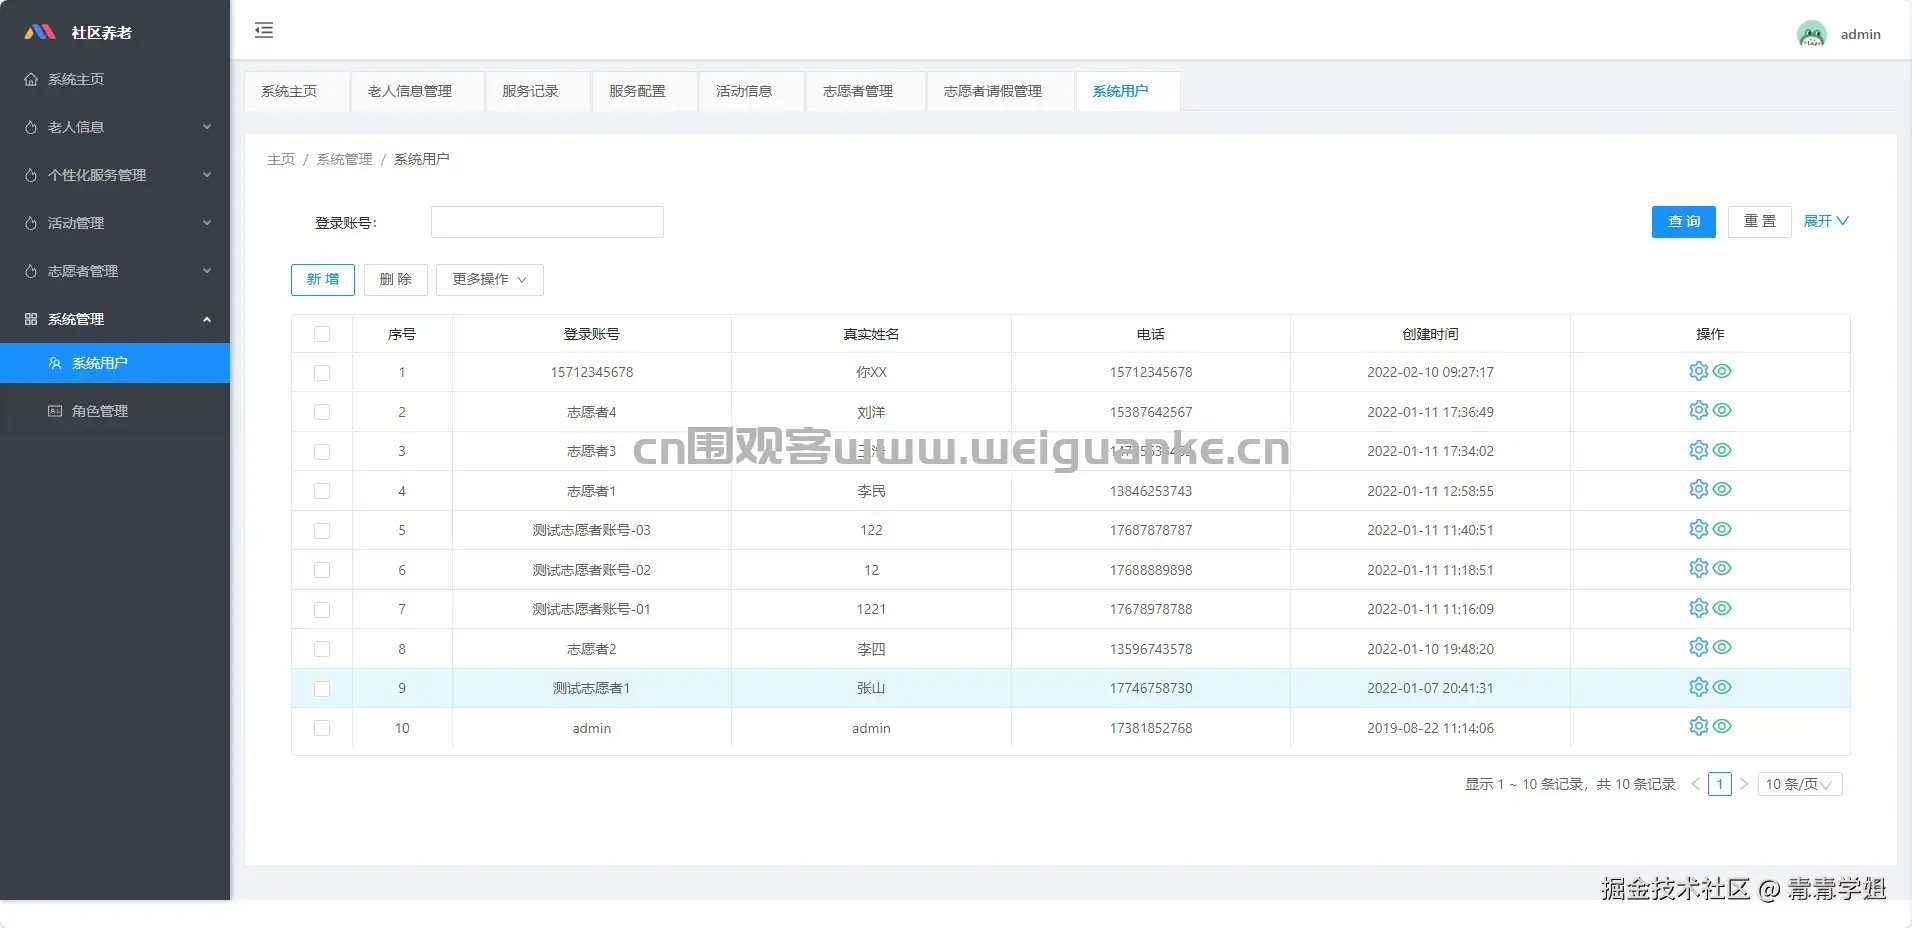Open settings gear for 志愿者3 row
This screenshot has height=928, width=1912.
(x=1698, y=450)
